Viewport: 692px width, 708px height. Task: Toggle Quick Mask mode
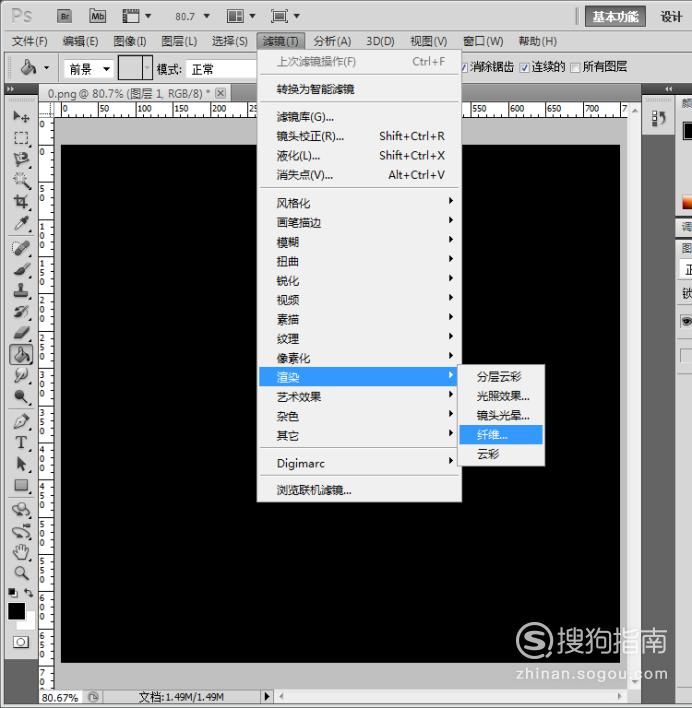[x=21, y=642]
